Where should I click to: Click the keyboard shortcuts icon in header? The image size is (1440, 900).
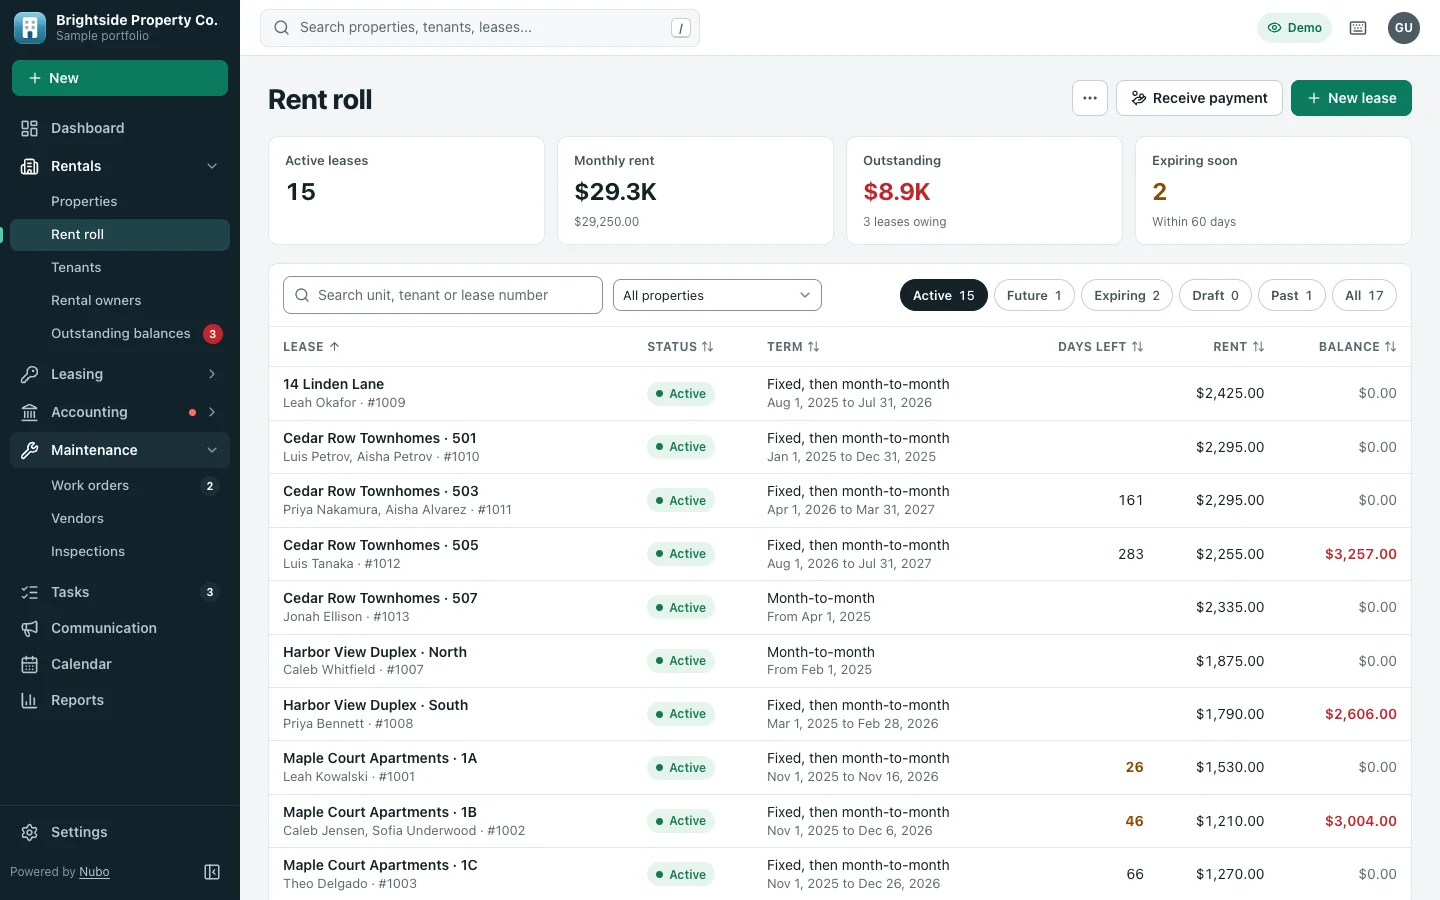coord(1358,28)
